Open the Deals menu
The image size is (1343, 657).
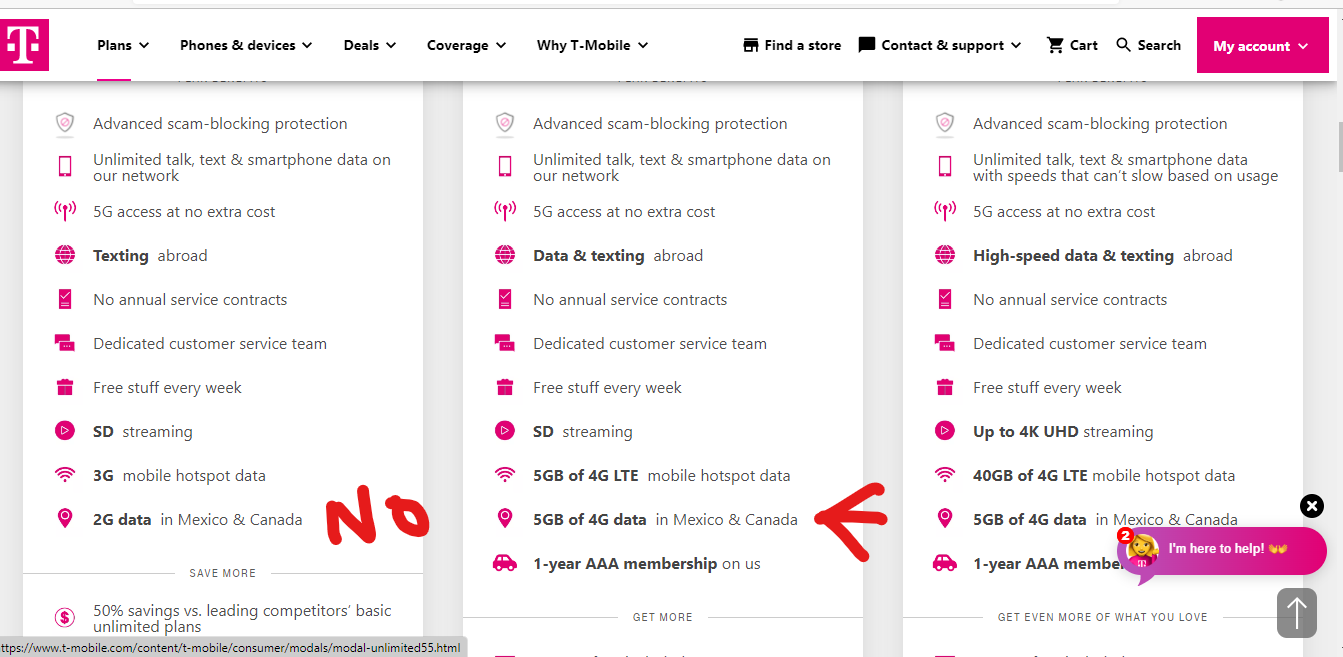pos(370,45)
